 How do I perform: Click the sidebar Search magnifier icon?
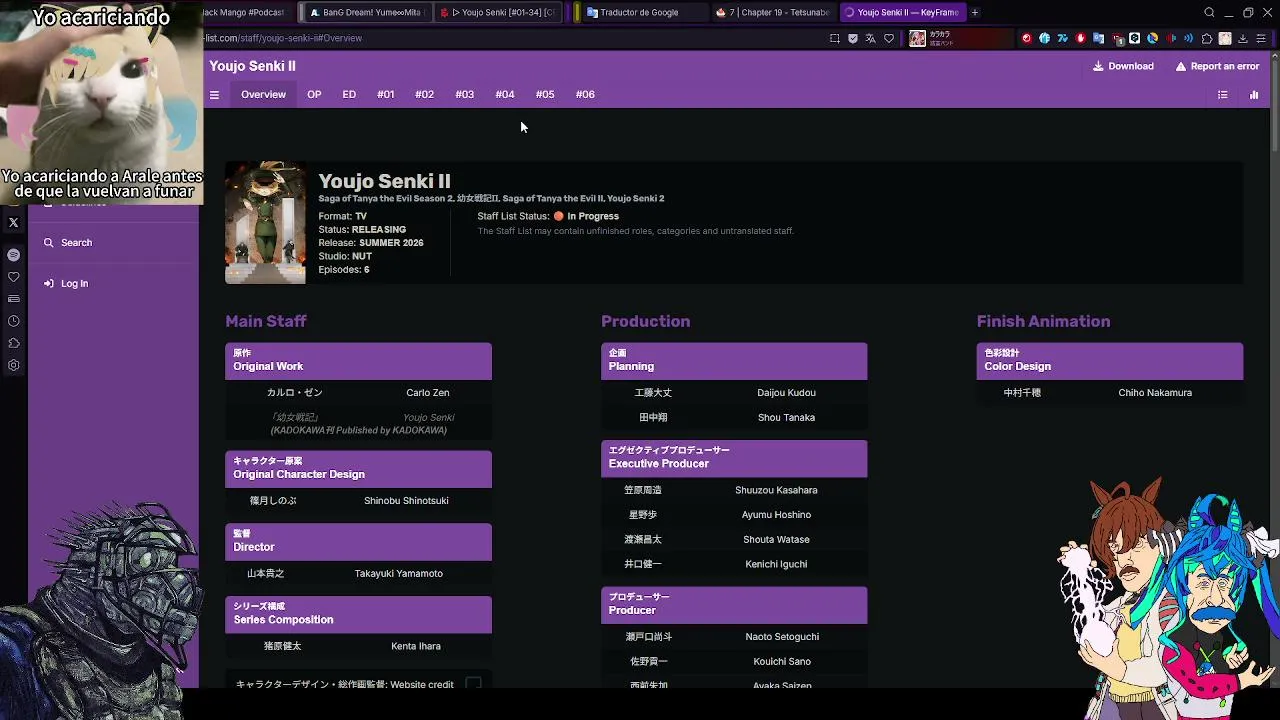click(49, 243)
